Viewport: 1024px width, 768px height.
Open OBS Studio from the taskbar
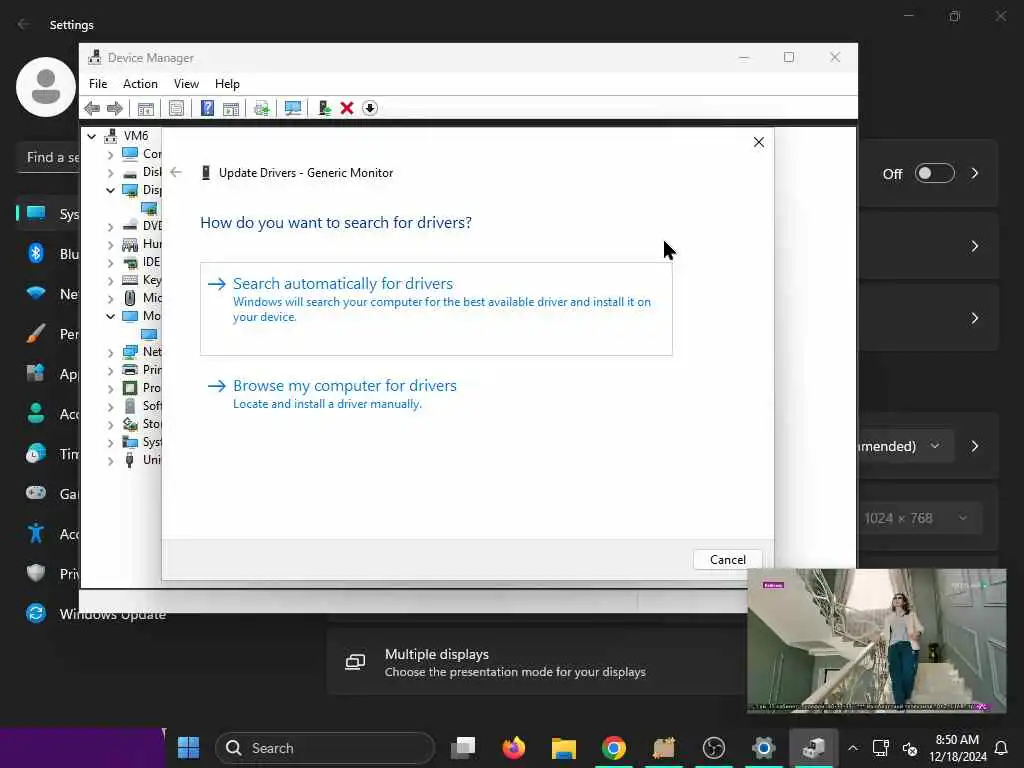(713, 748)
